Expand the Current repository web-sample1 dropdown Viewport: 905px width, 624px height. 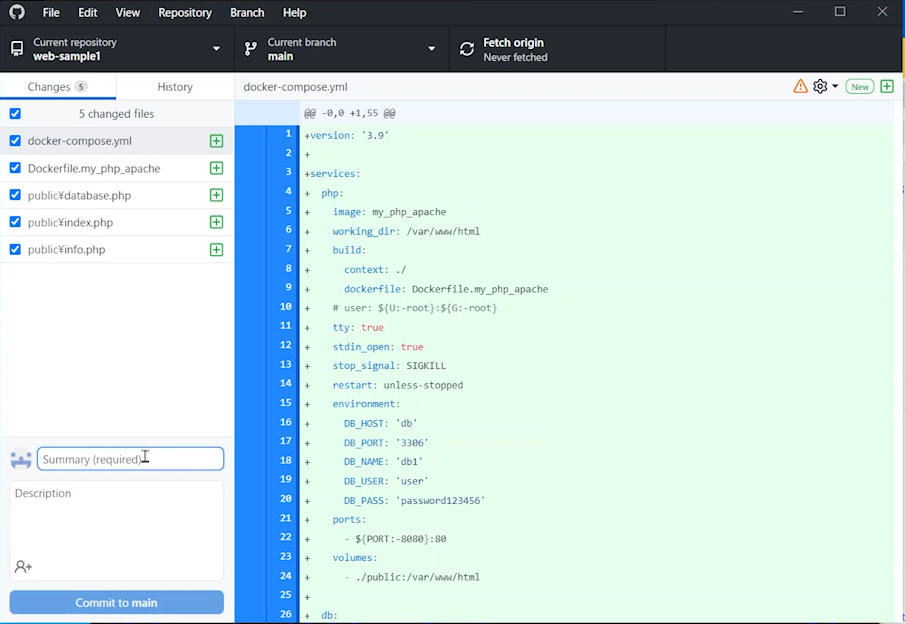[117, 49]
